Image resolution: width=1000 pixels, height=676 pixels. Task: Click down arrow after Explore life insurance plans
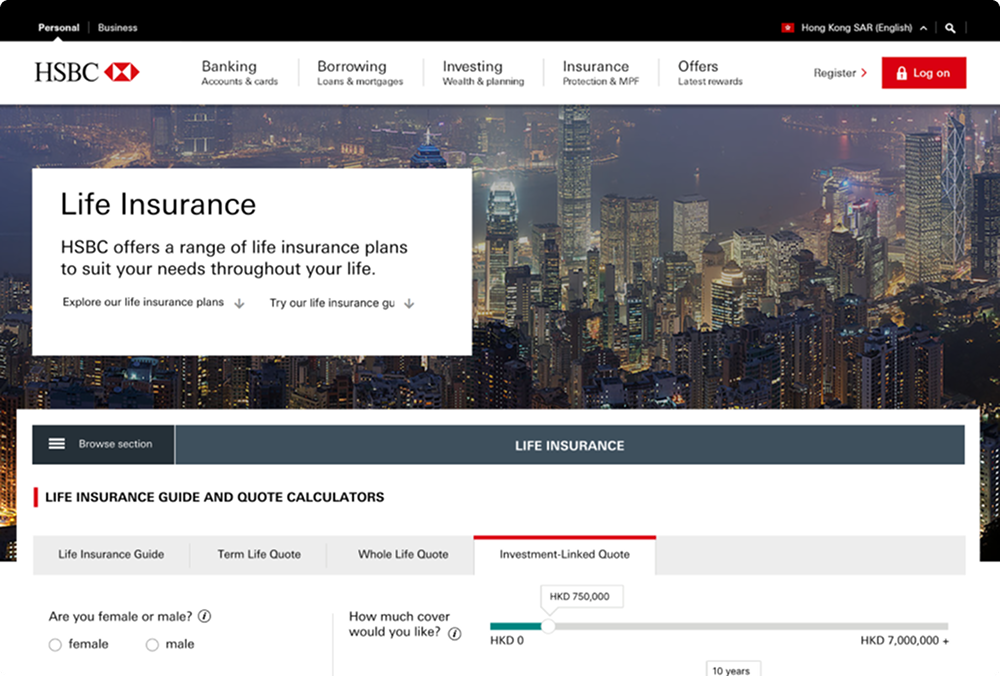tap(239, 303)
